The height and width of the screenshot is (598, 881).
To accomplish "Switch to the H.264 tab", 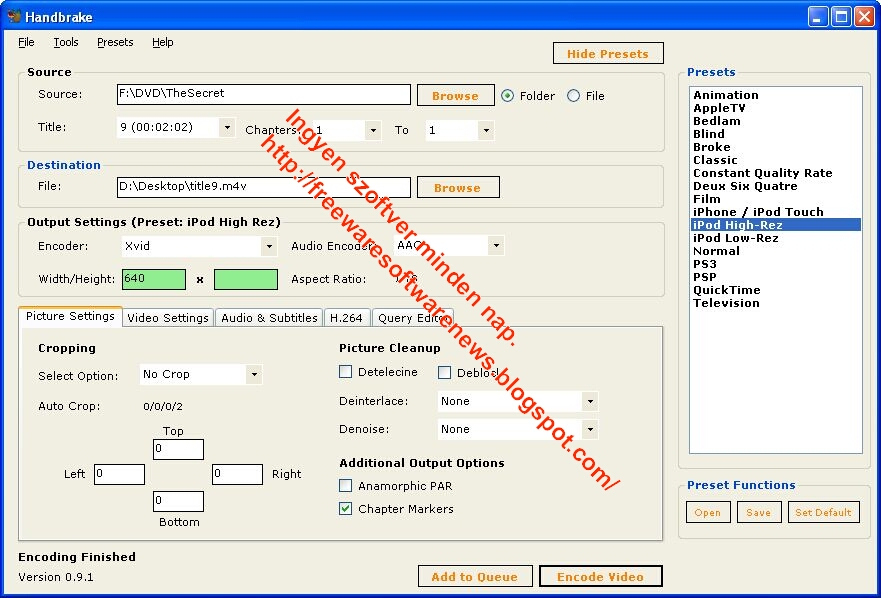I will pyautogui.click(x=347, y=318).
